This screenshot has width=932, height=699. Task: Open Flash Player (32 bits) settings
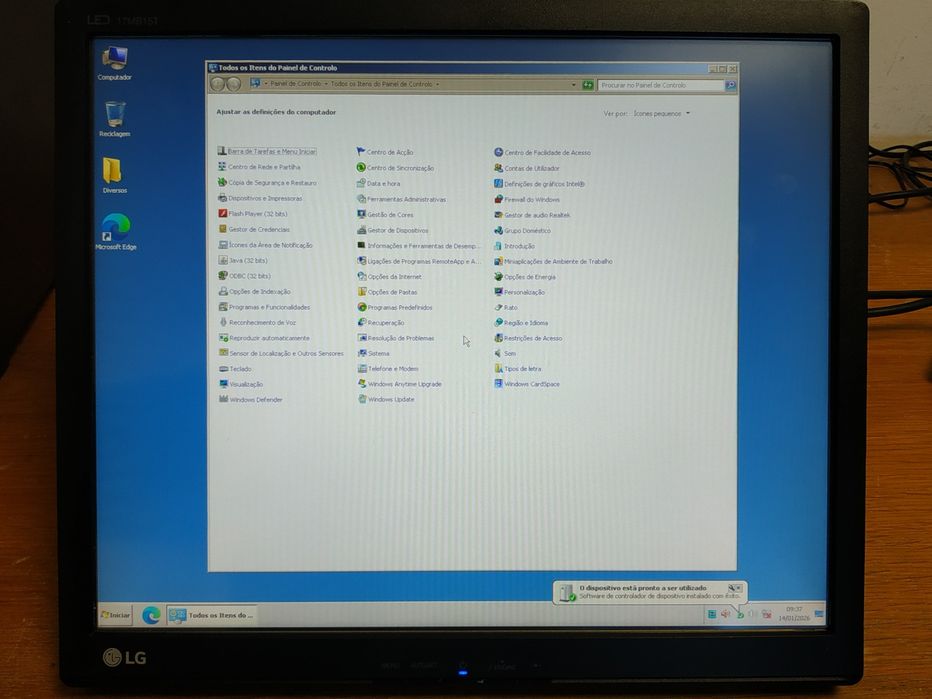pyautogui.click(x=253, y=213)
